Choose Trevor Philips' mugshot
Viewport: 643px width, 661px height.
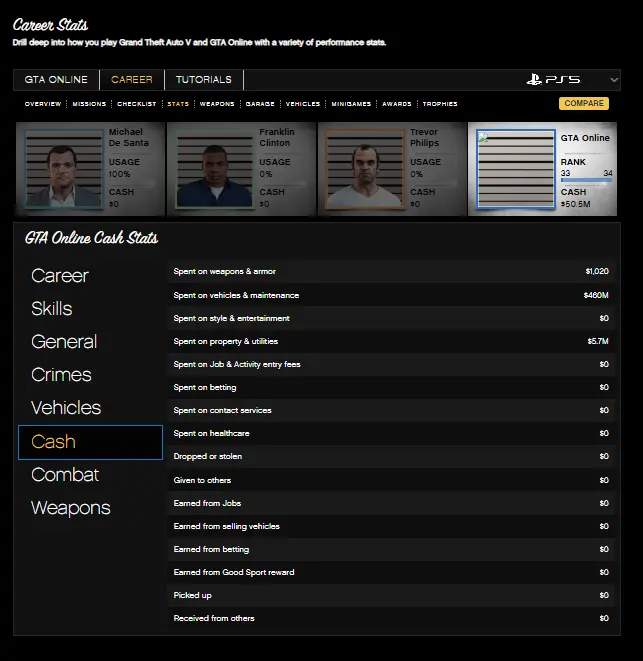[x=366, y=168]
